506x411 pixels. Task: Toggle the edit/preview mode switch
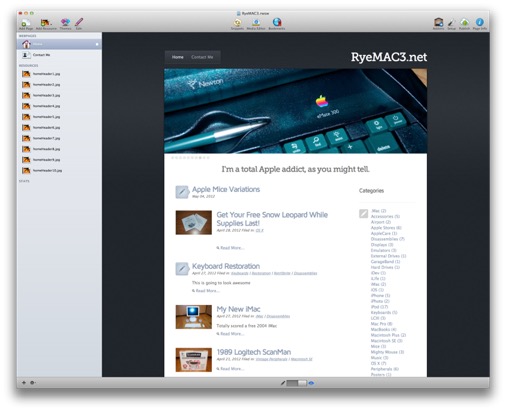(x=296, y=383)
